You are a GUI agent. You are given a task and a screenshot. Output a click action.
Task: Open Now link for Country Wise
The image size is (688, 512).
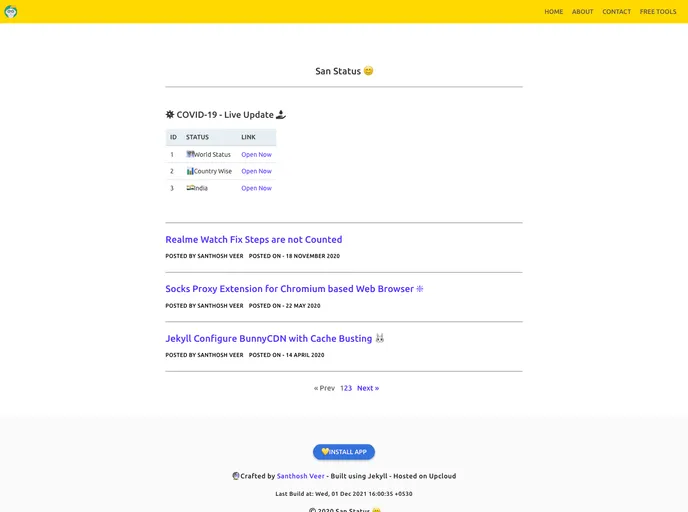tap(256, 171)
